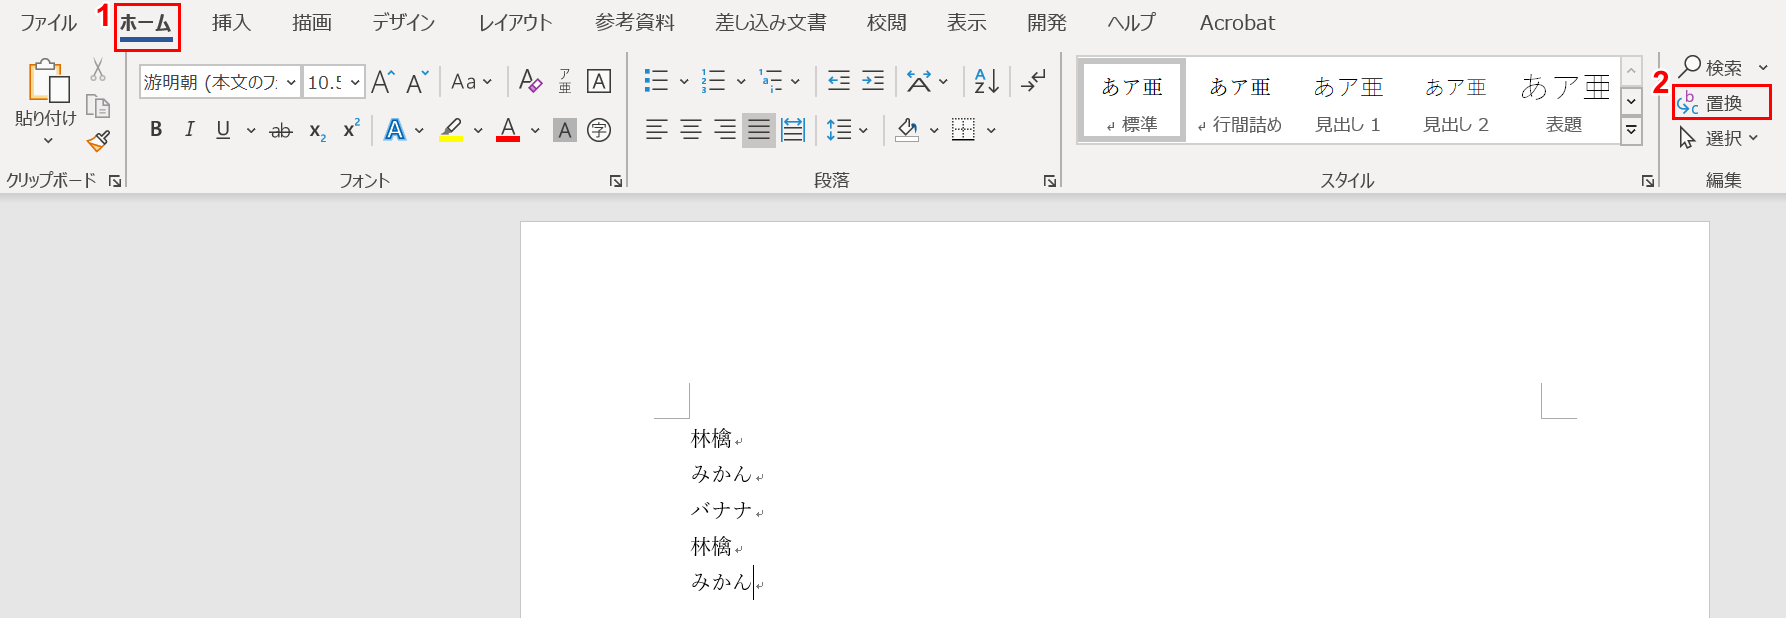Switch to the レイアウト tab
The height and width of the screenshot is (618, 1786).
click(x=515, y=23)
